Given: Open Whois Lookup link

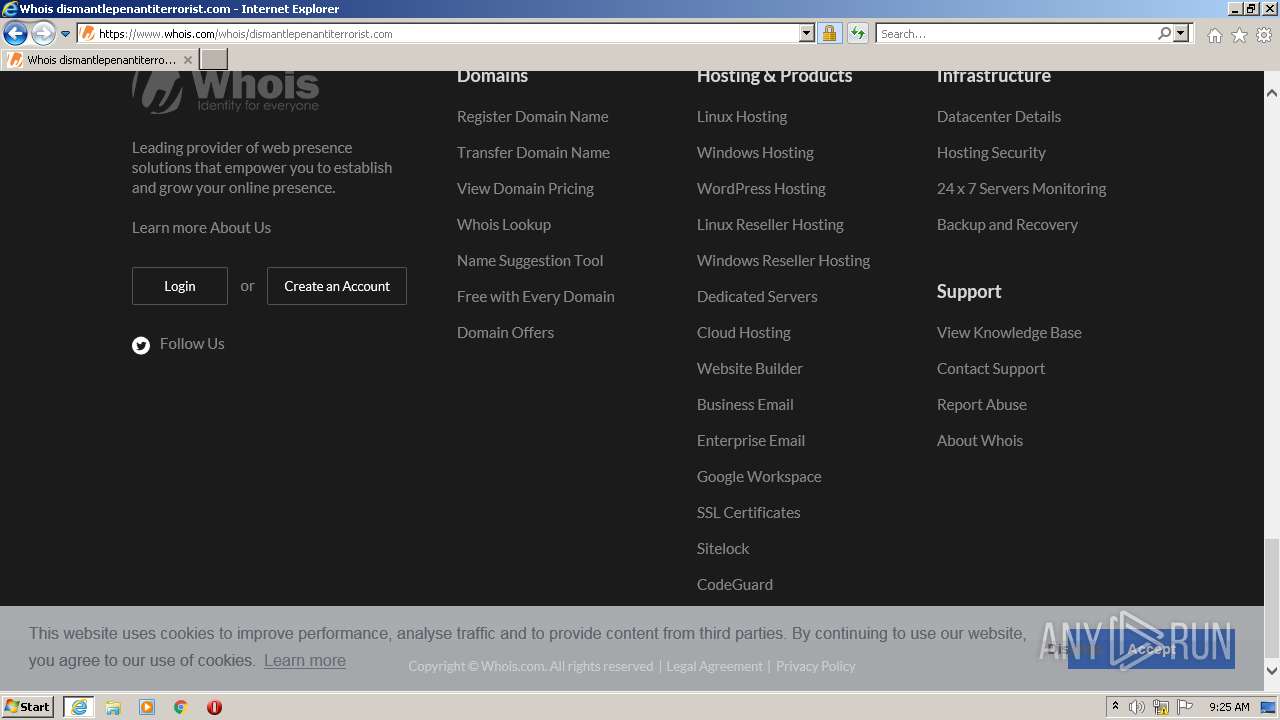Looking at the screenshot, I should point(504,225).
